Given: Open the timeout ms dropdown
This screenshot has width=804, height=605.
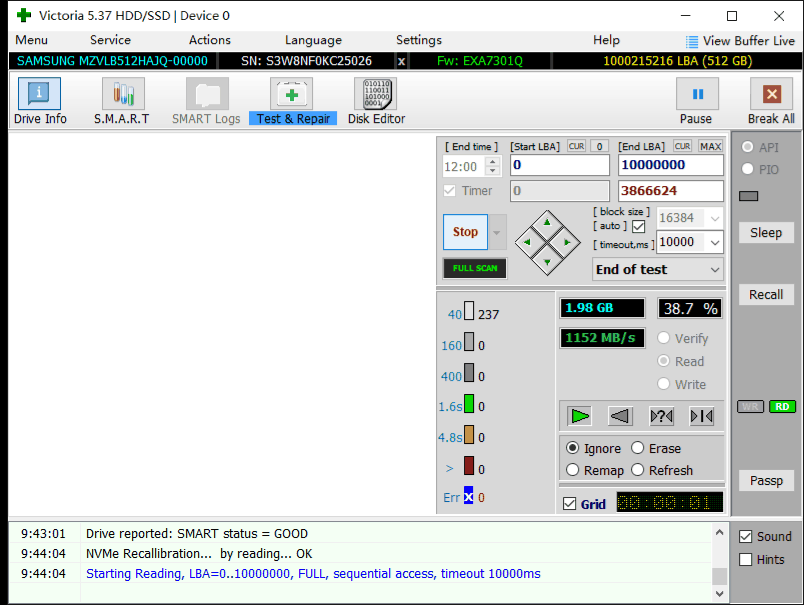Looking at the screenshot, I should [715, 242].
